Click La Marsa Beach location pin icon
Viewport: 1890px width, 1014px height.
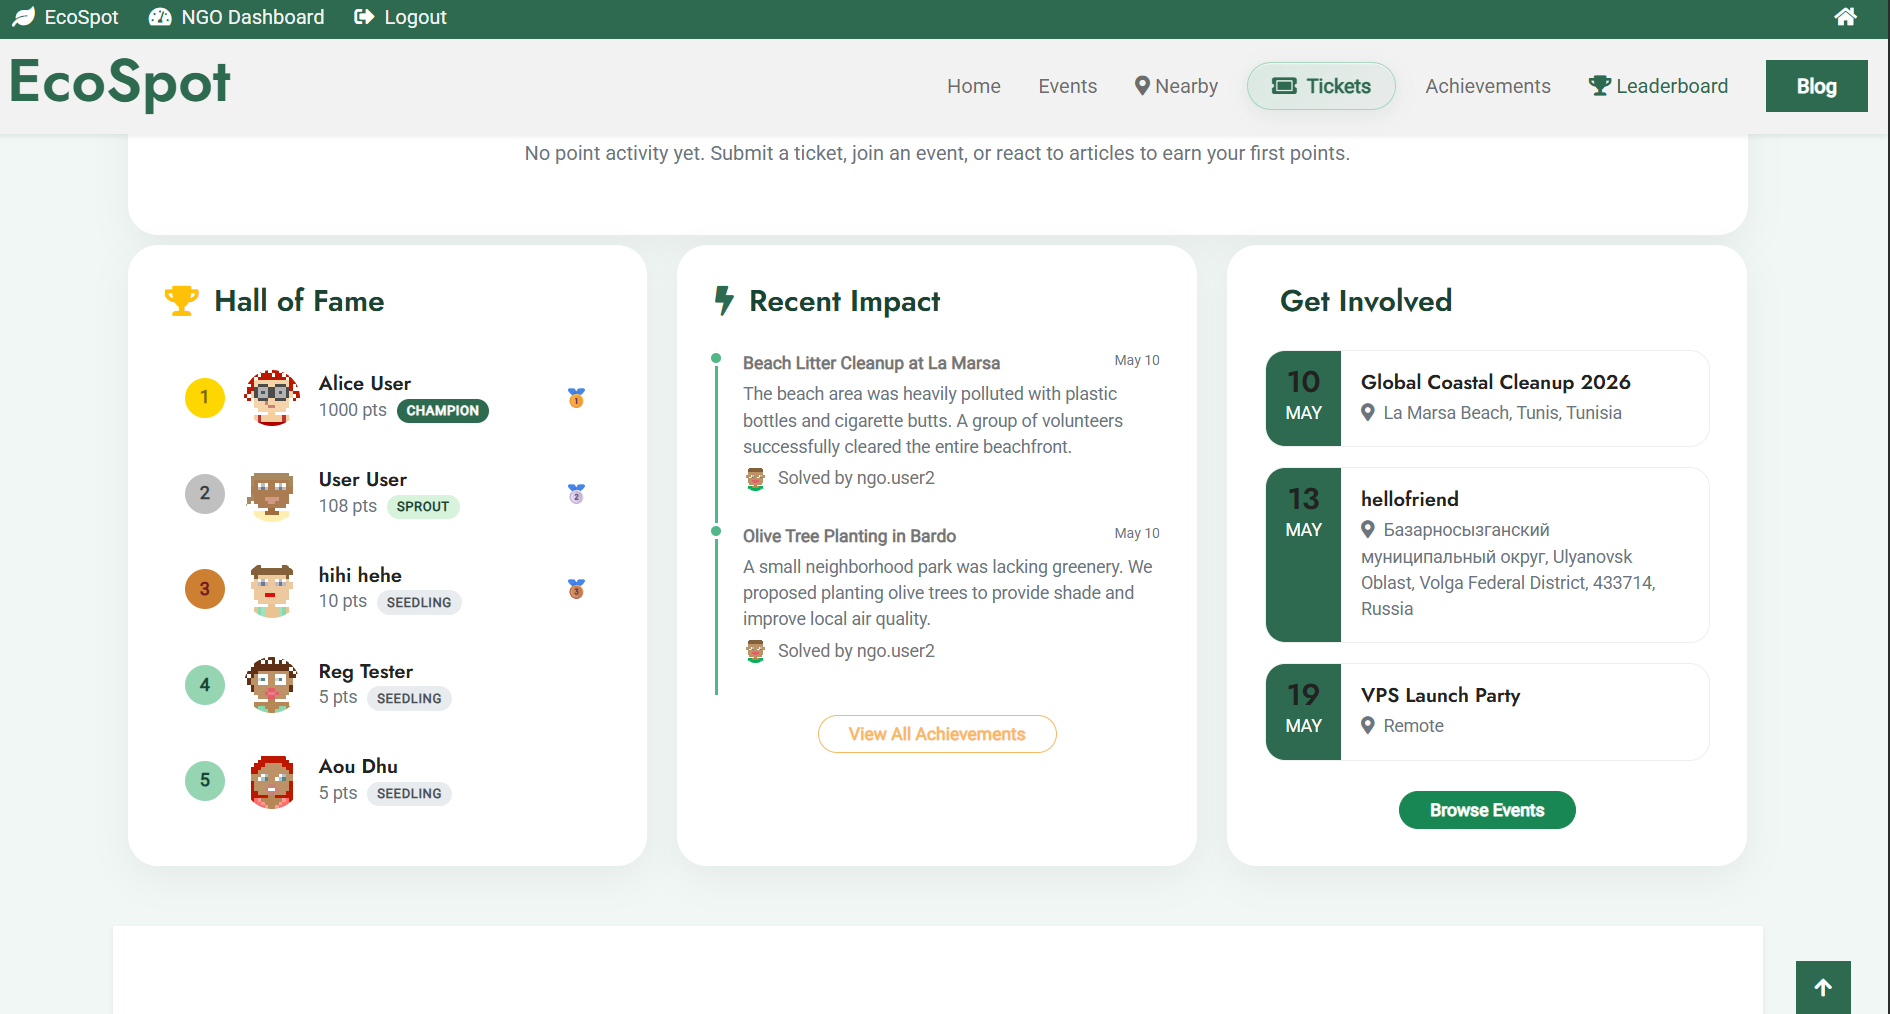point(1368,412)
